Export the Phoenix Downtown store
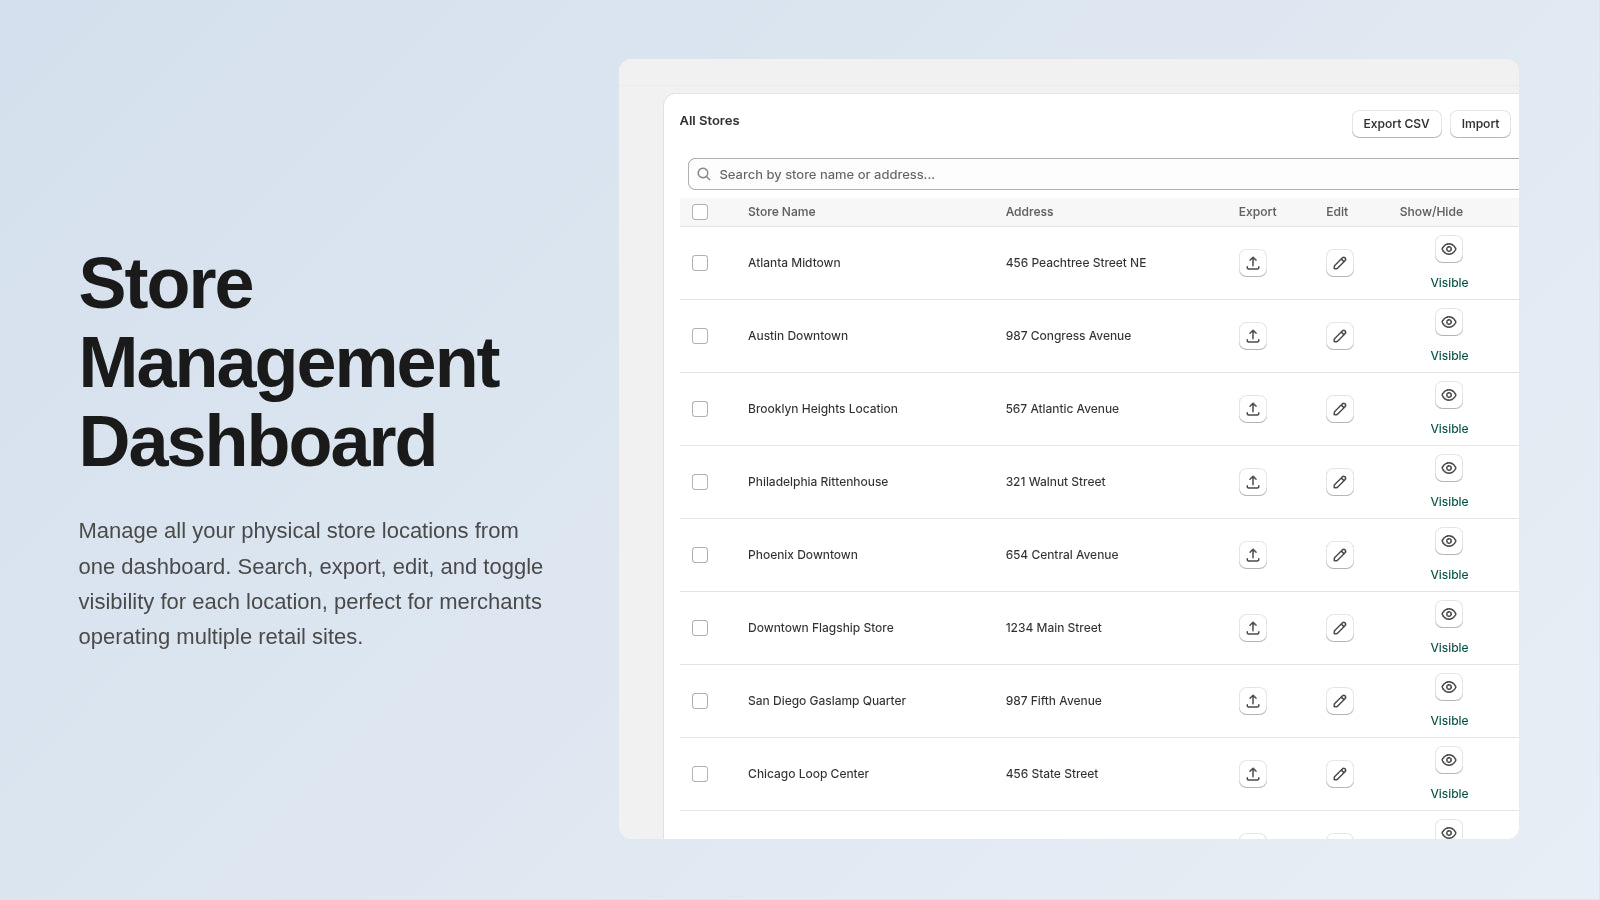The height and width of the screenshot is (900, 1600). pyautogui.click(x=1253, y=555)
